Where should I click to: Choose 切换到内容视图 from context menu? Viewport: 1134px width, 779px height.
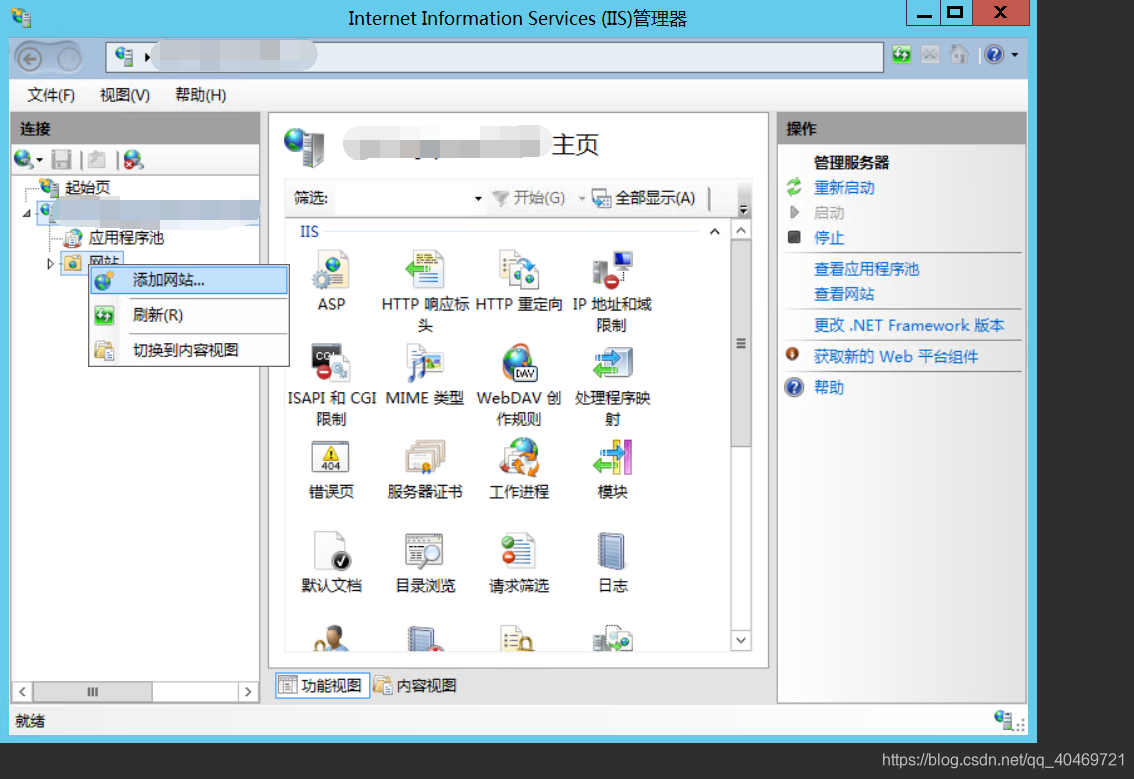pos(189,351)
